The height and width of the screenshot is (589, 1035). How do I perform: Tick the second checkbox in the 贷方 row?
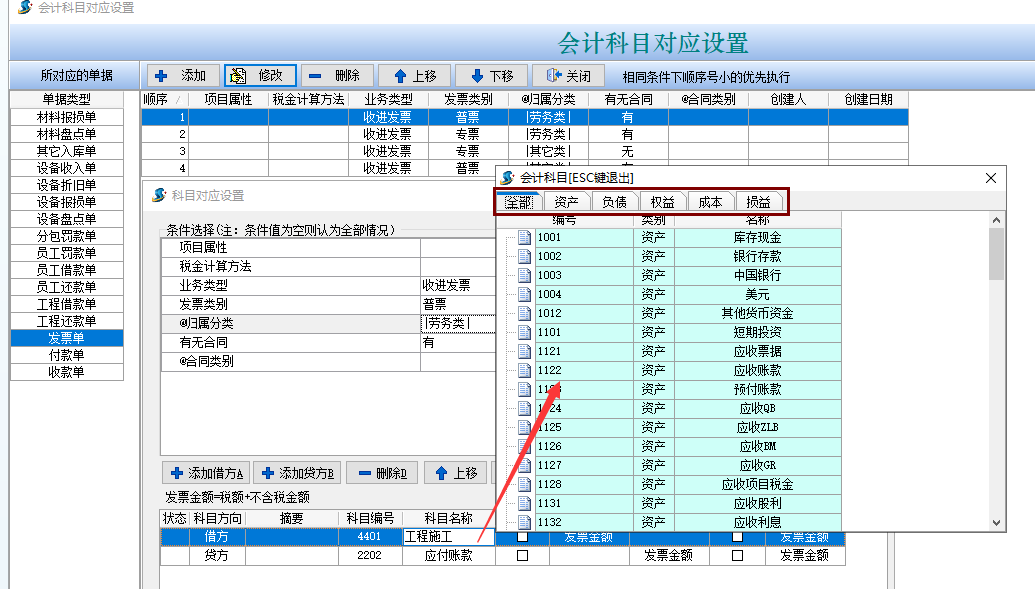coord(737,556)
